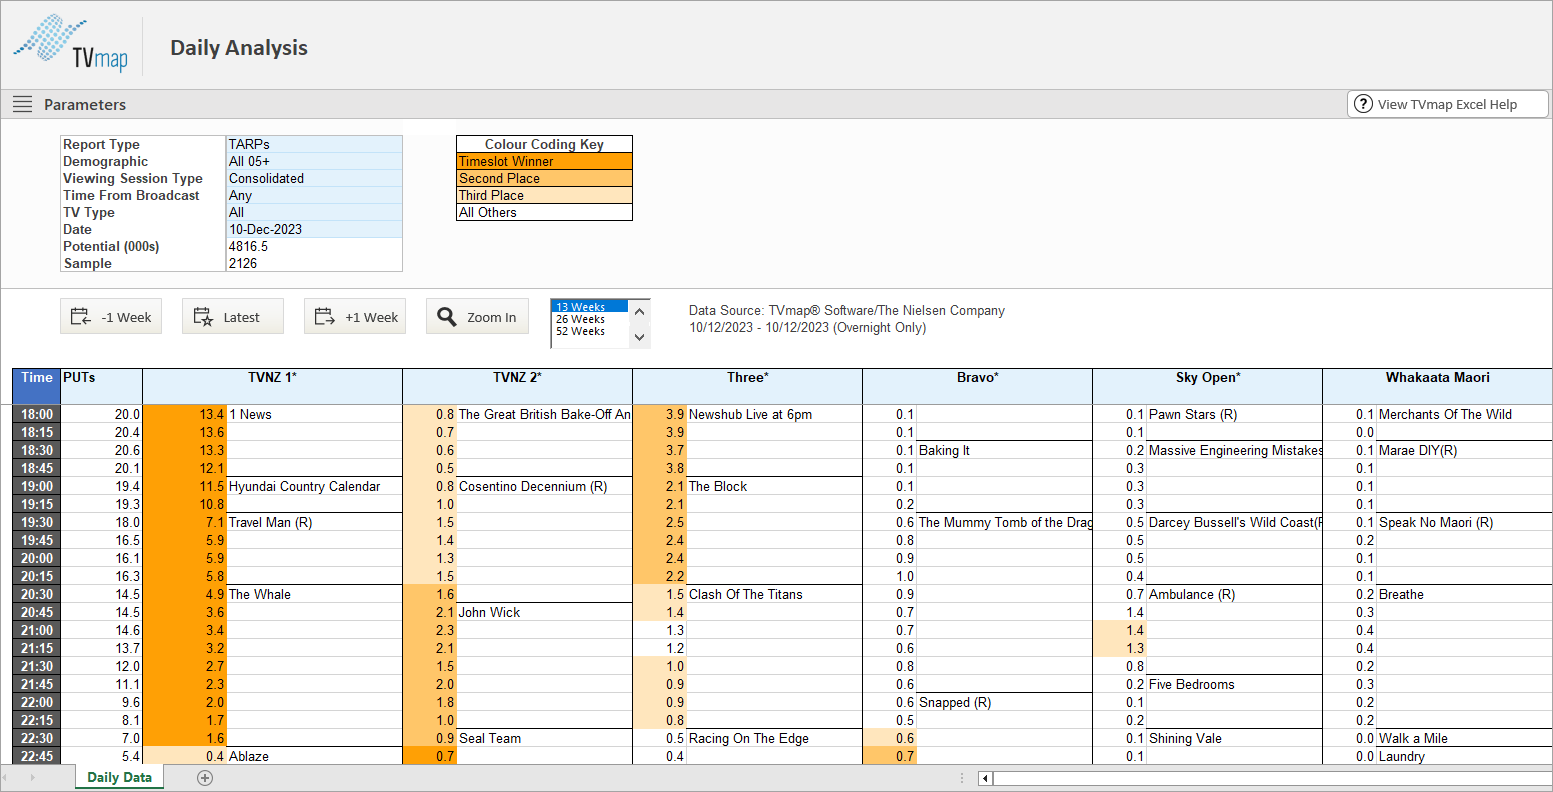Click the 1 News programme cell
The image size is (1553, 792).
pyautogui.click(x=314, y=414)
